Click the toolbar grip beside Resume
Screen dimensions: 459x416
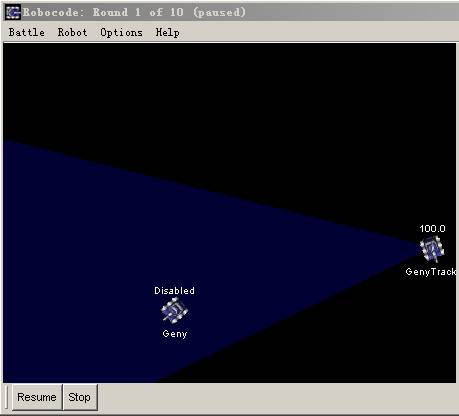[x=7, y=397]
